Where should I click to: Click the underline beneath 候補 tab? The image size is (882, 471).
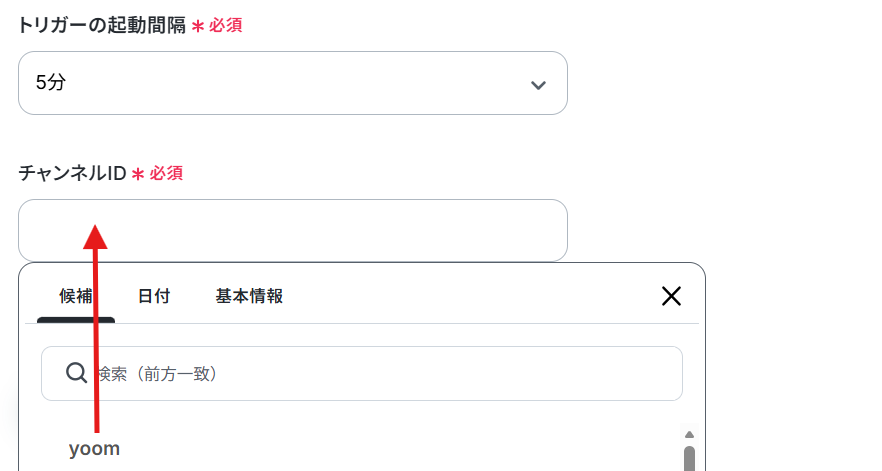point(76,320)
